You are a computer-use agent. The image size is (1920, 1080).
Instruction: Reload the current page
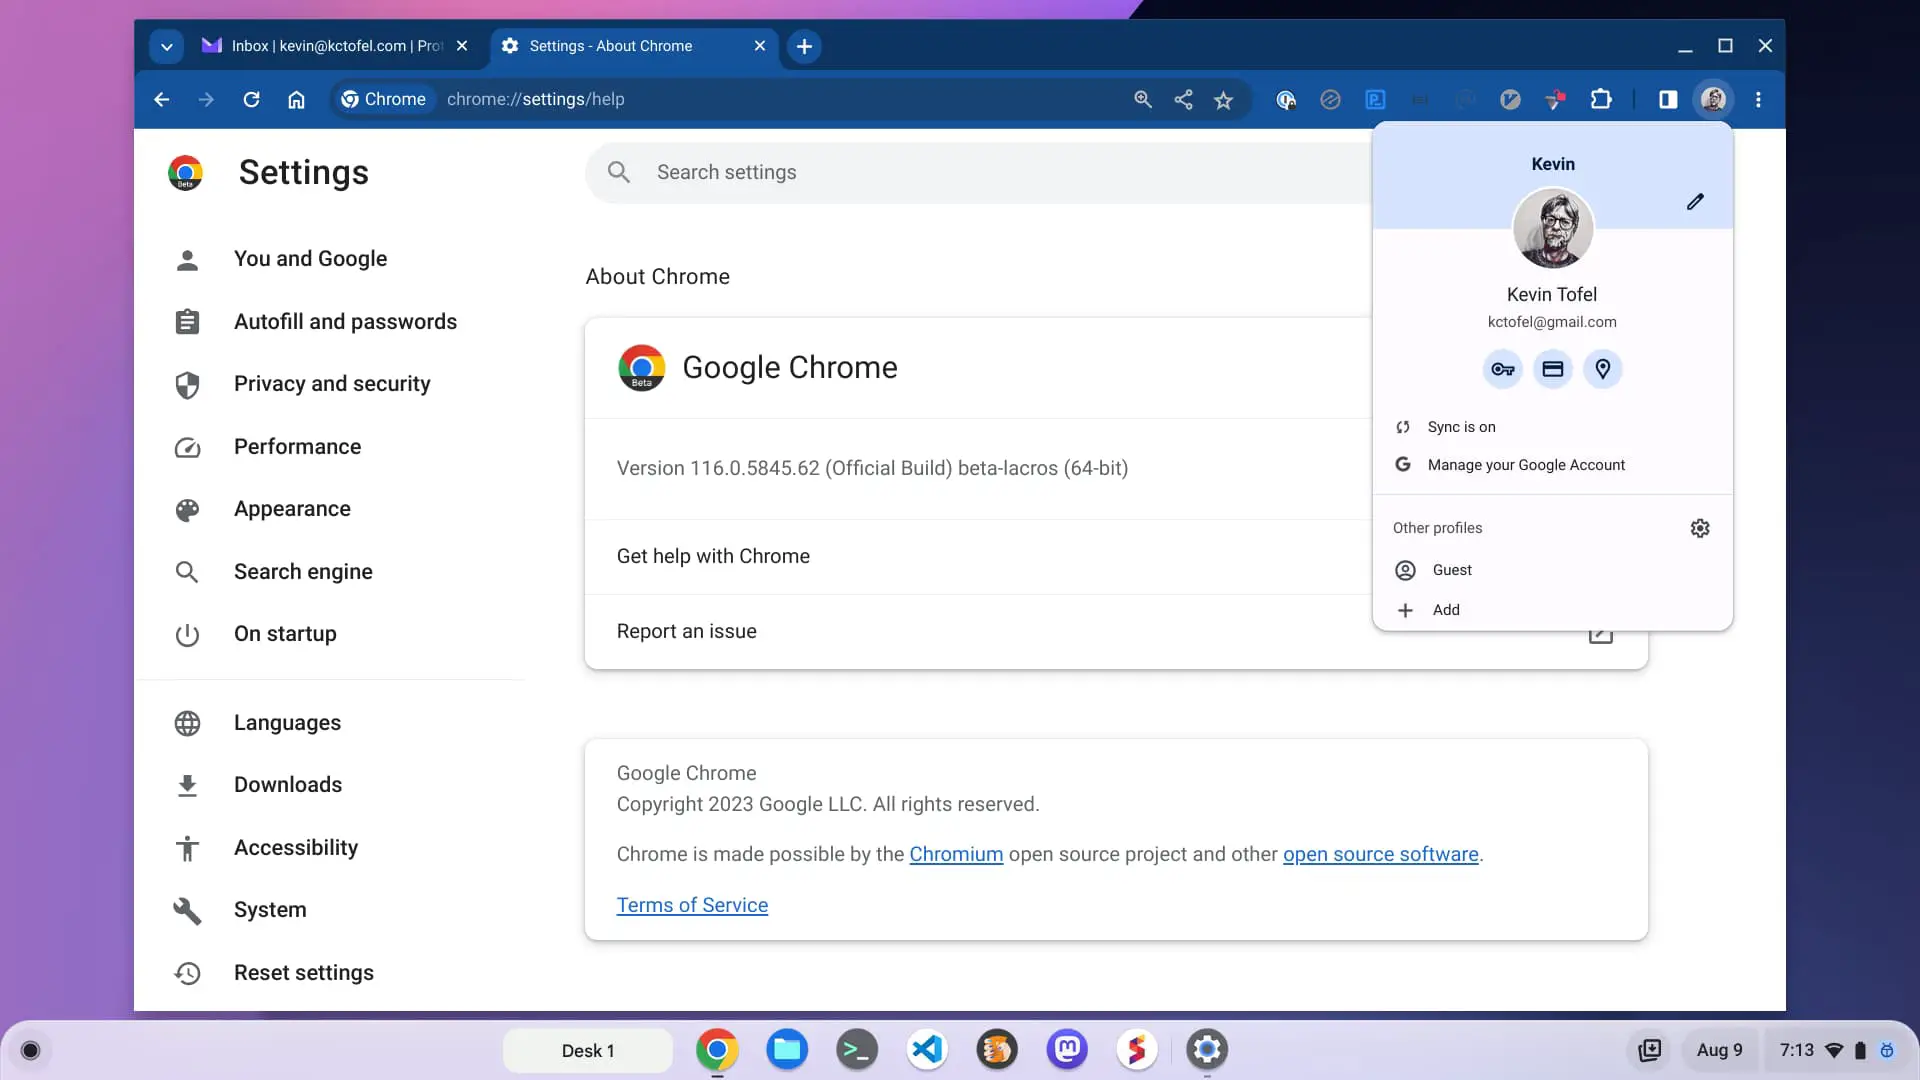pos(251,99)
